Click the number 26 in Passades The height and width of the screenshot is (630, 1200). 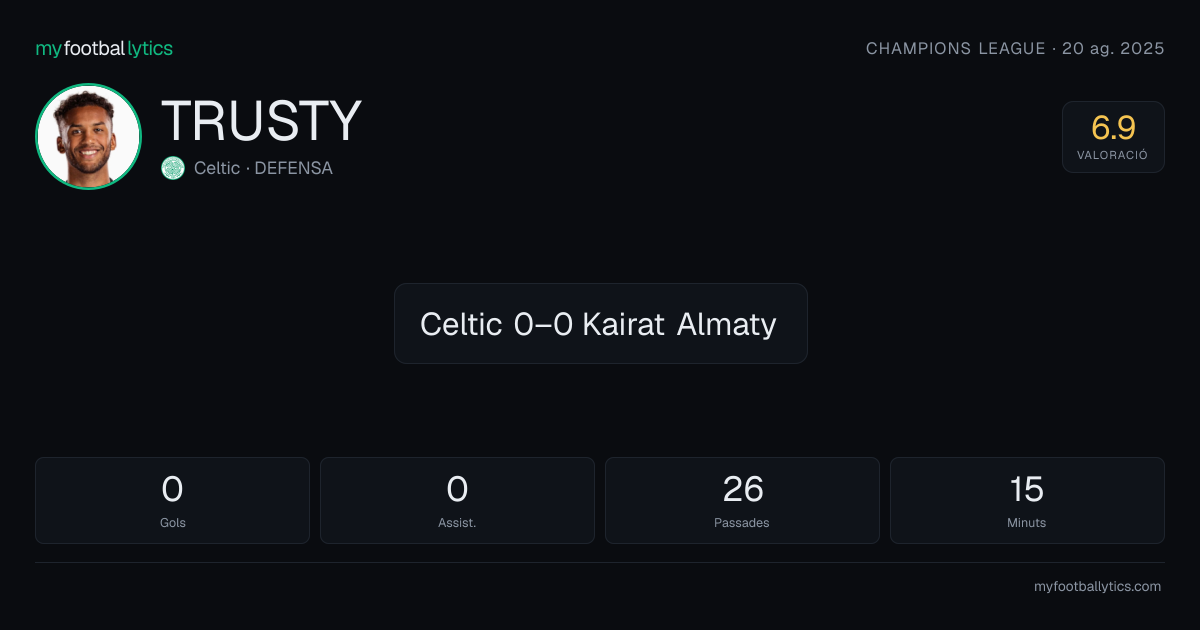click(x=743, y=489)
